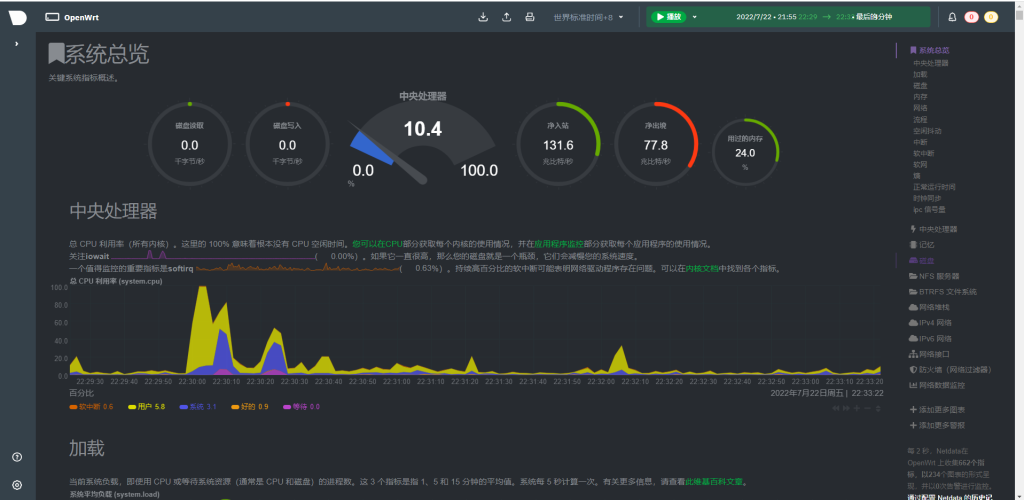Open the 内核文档 link in CPU description
Image resolution: width=1024 pixels, height=500 pixels.
(702, 268)
